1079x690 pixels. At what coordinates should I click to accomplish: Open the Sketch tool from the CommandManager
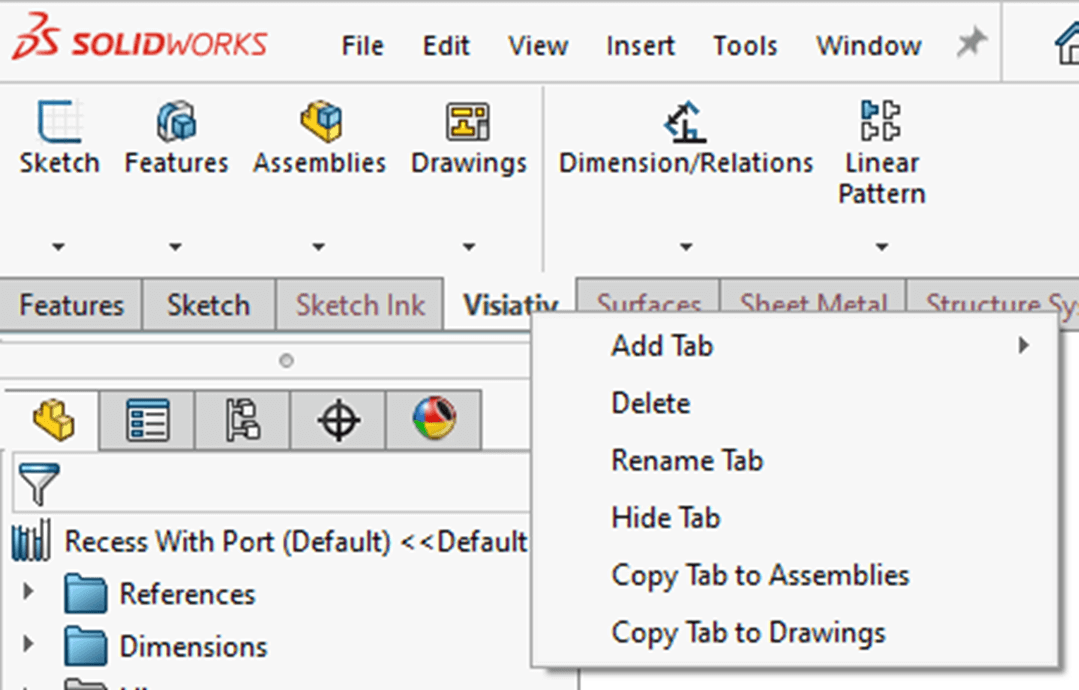[x=58, y=135]
